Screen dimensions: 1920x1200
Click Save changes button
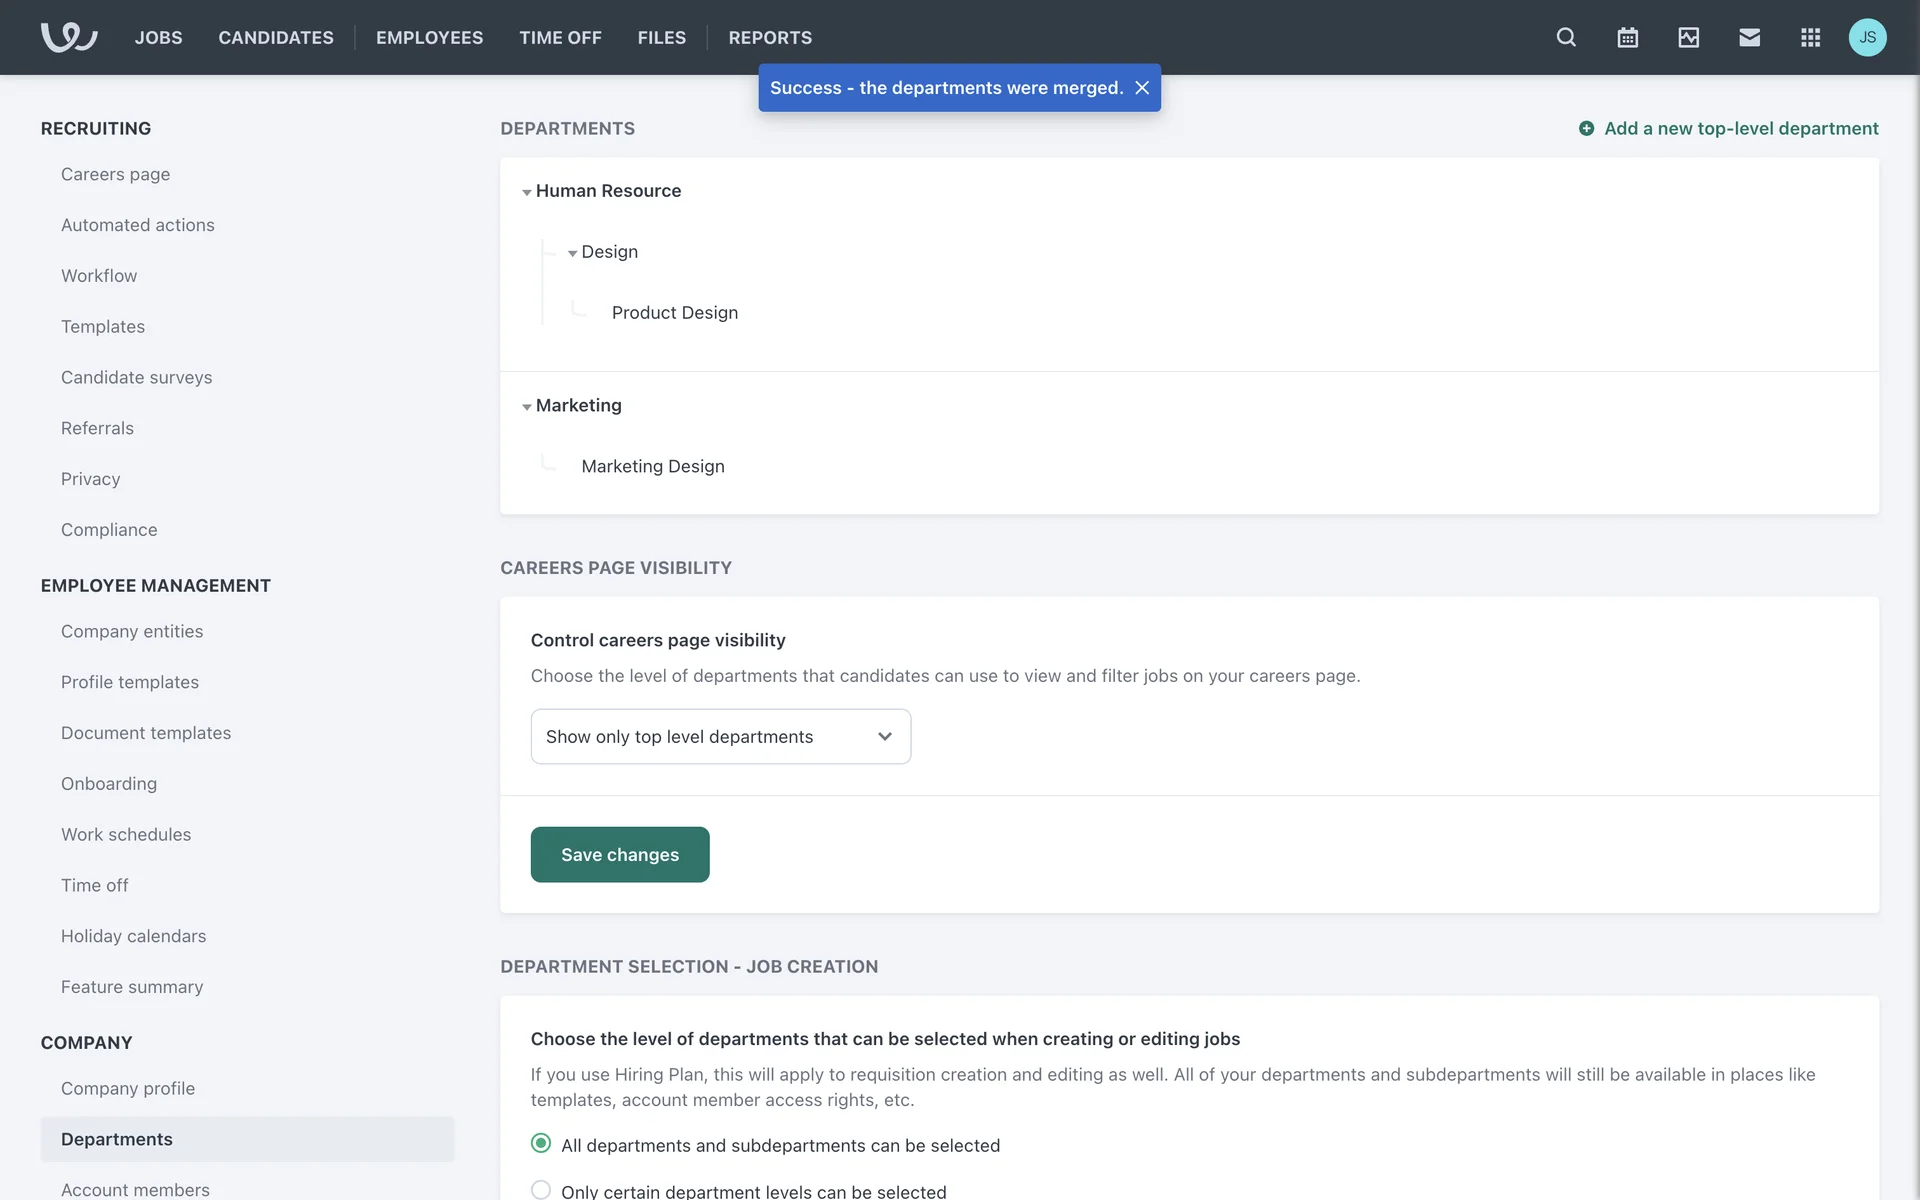(620, 855)
